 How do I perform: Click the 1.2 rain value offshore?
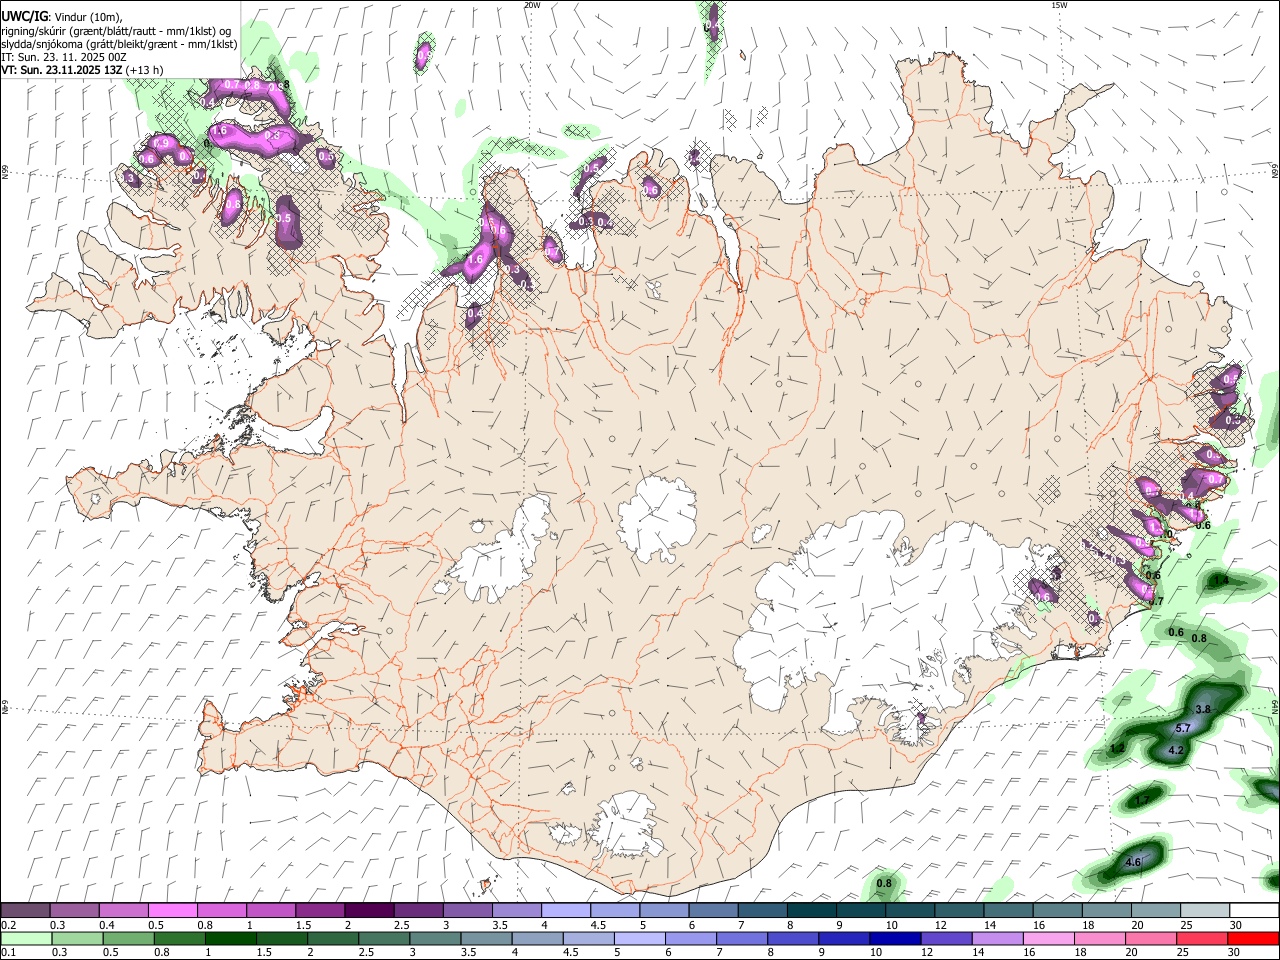[1118, 748]
